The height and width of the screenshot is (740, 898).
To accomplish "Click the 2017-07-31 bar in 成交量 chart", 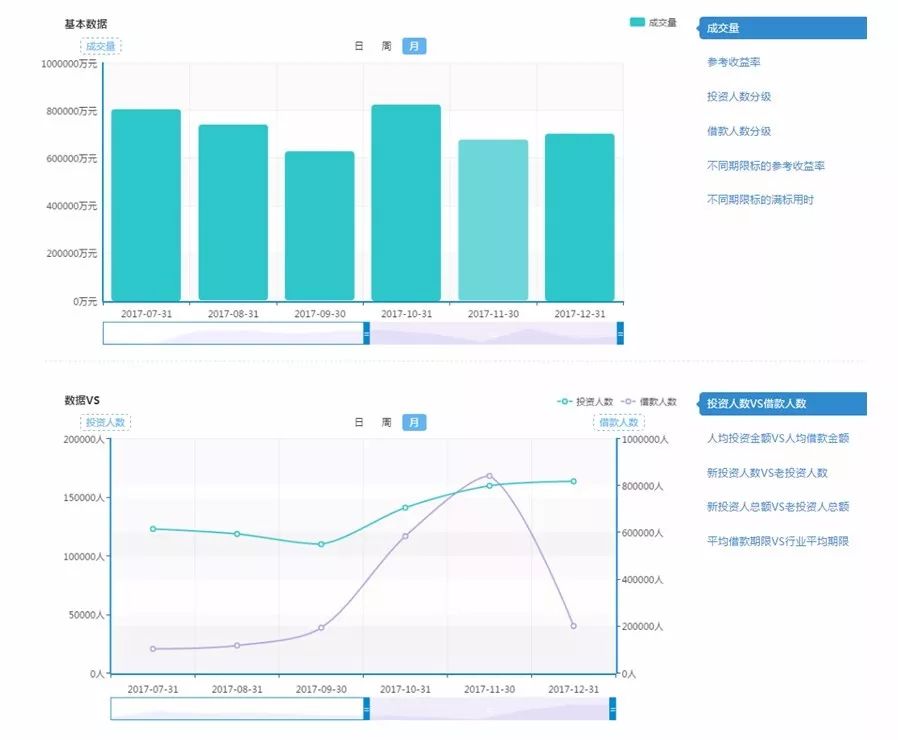I will (146, 205).
